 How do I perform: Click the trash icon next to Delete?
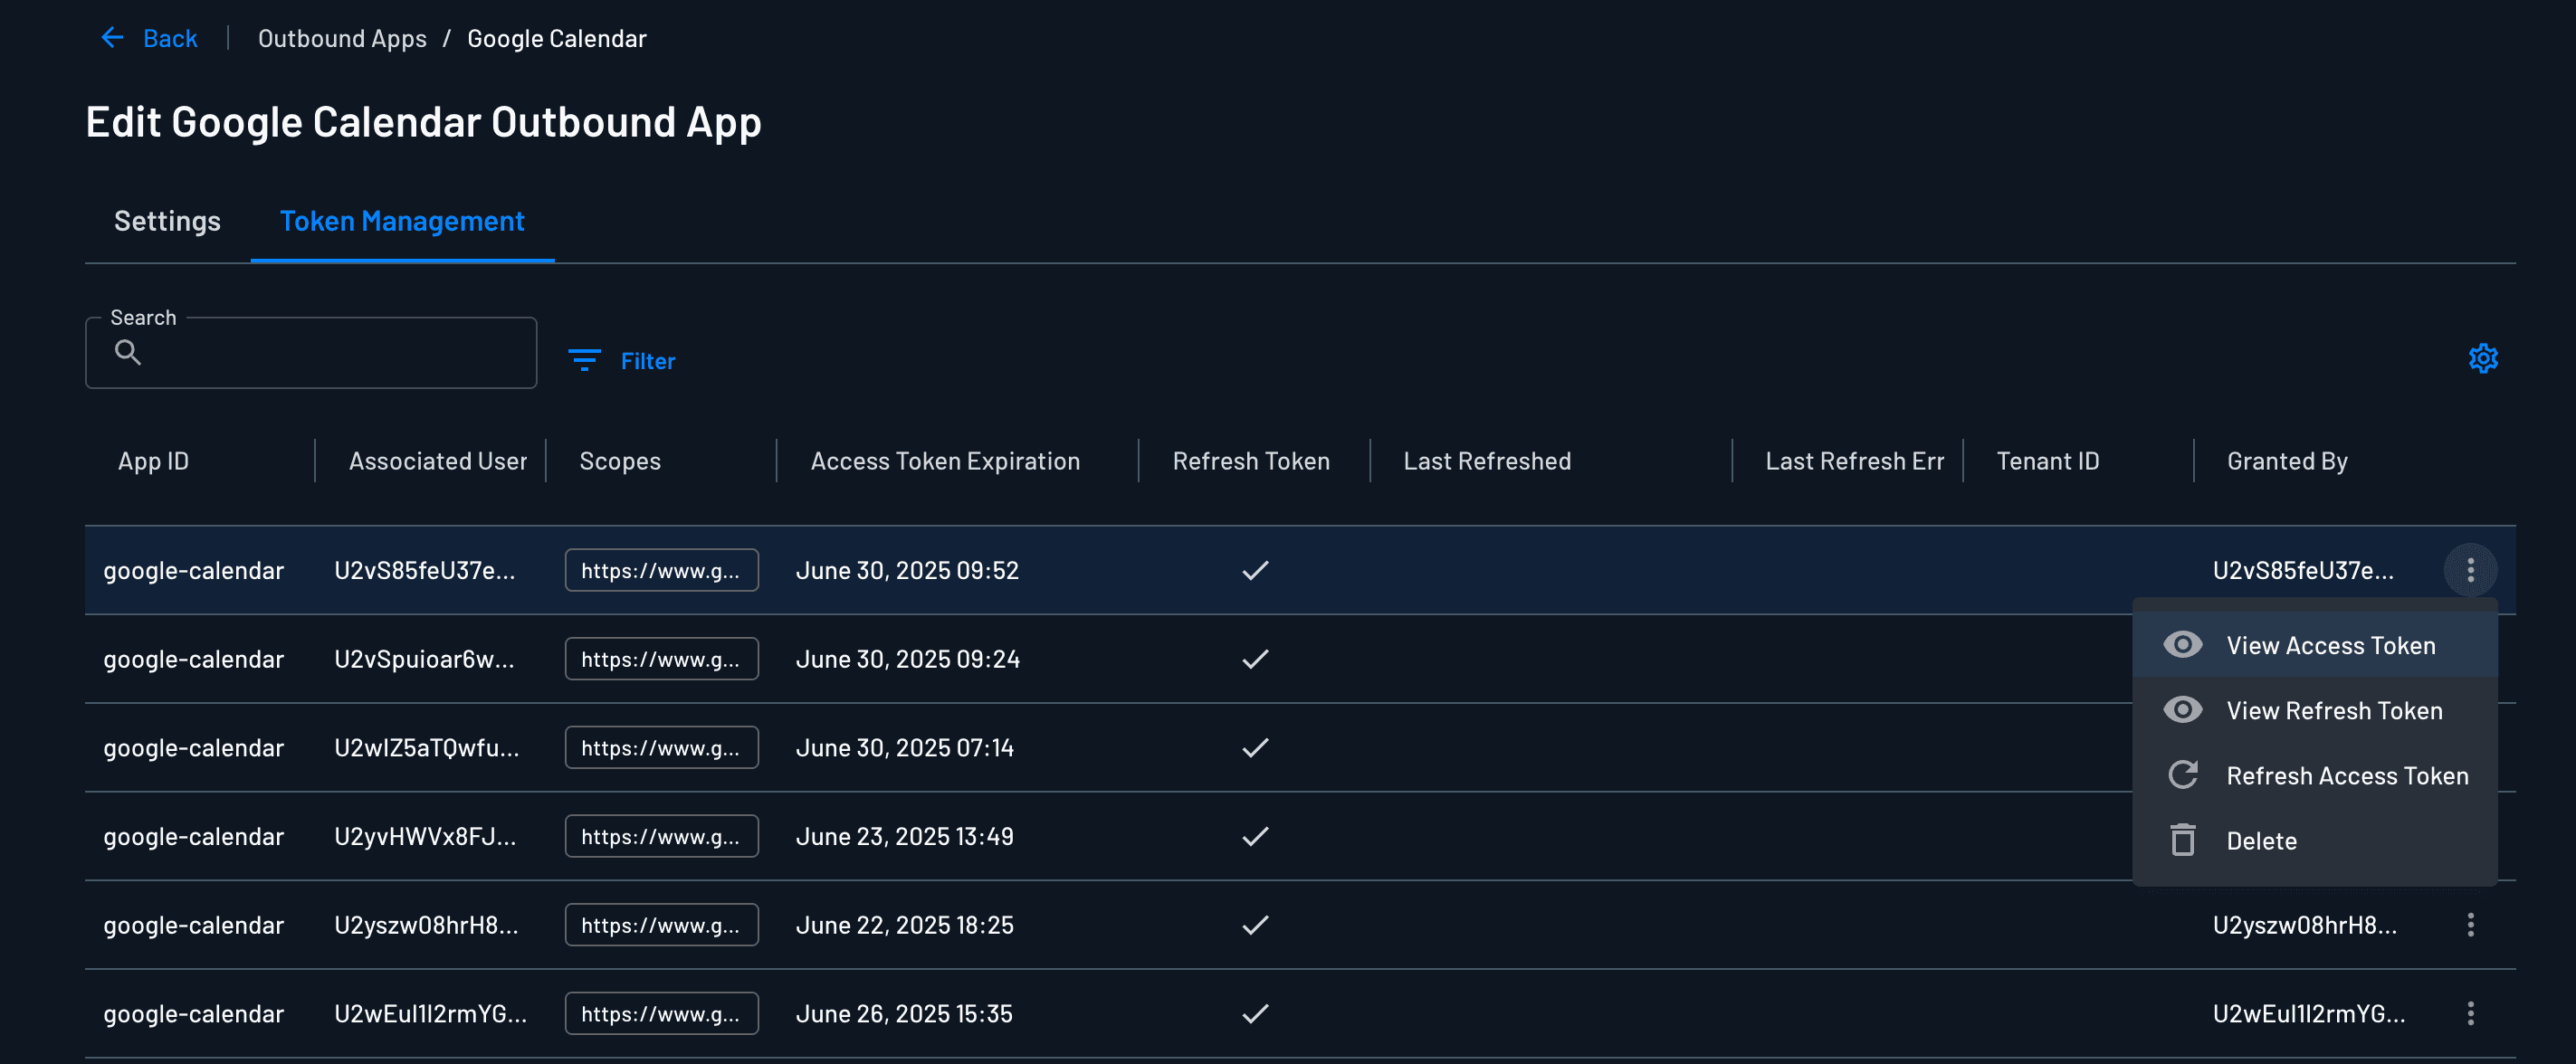coord(2183,840)
